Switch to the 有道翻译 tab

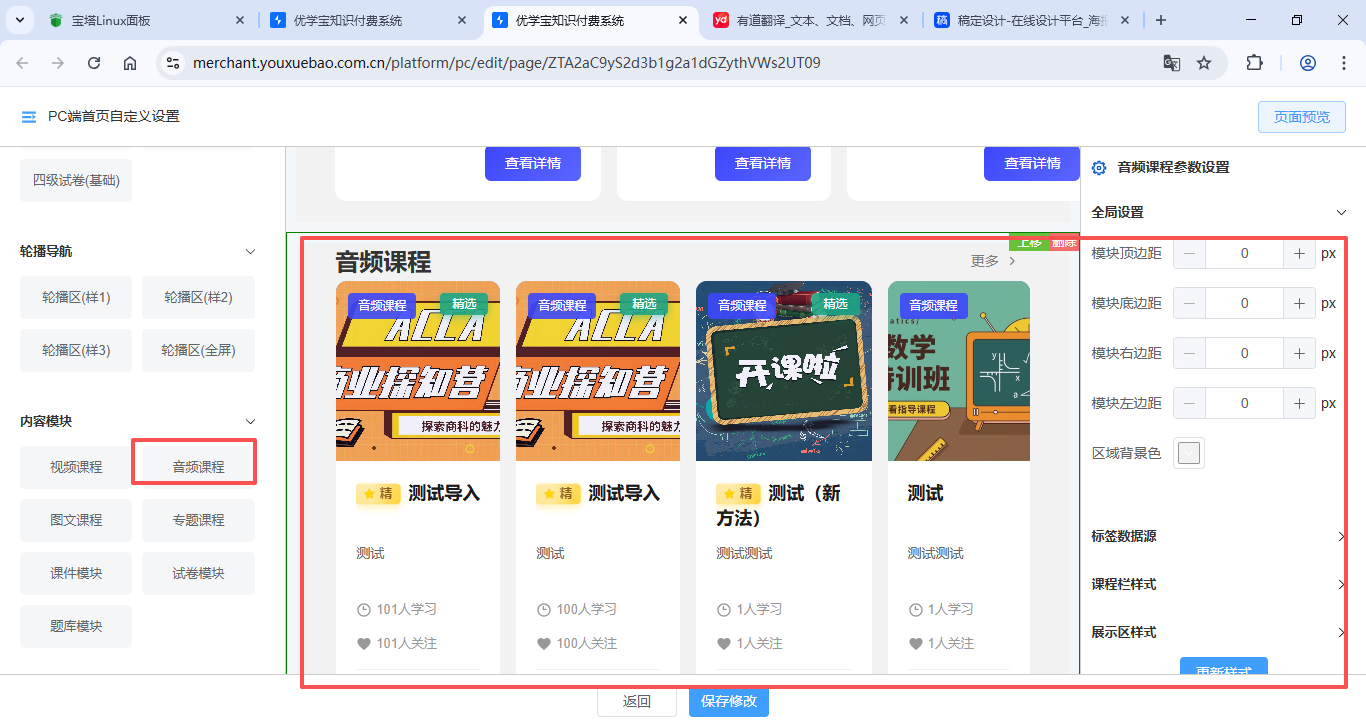[x=810, y=20]
